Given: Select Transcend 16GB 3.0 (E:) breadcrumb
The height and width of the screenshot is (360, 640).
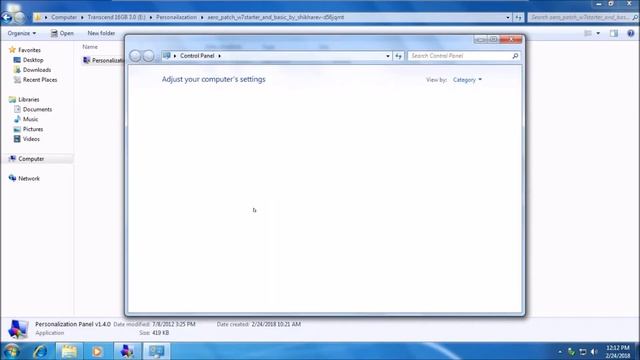Looking at the screenshot, I should pos(116,17).
